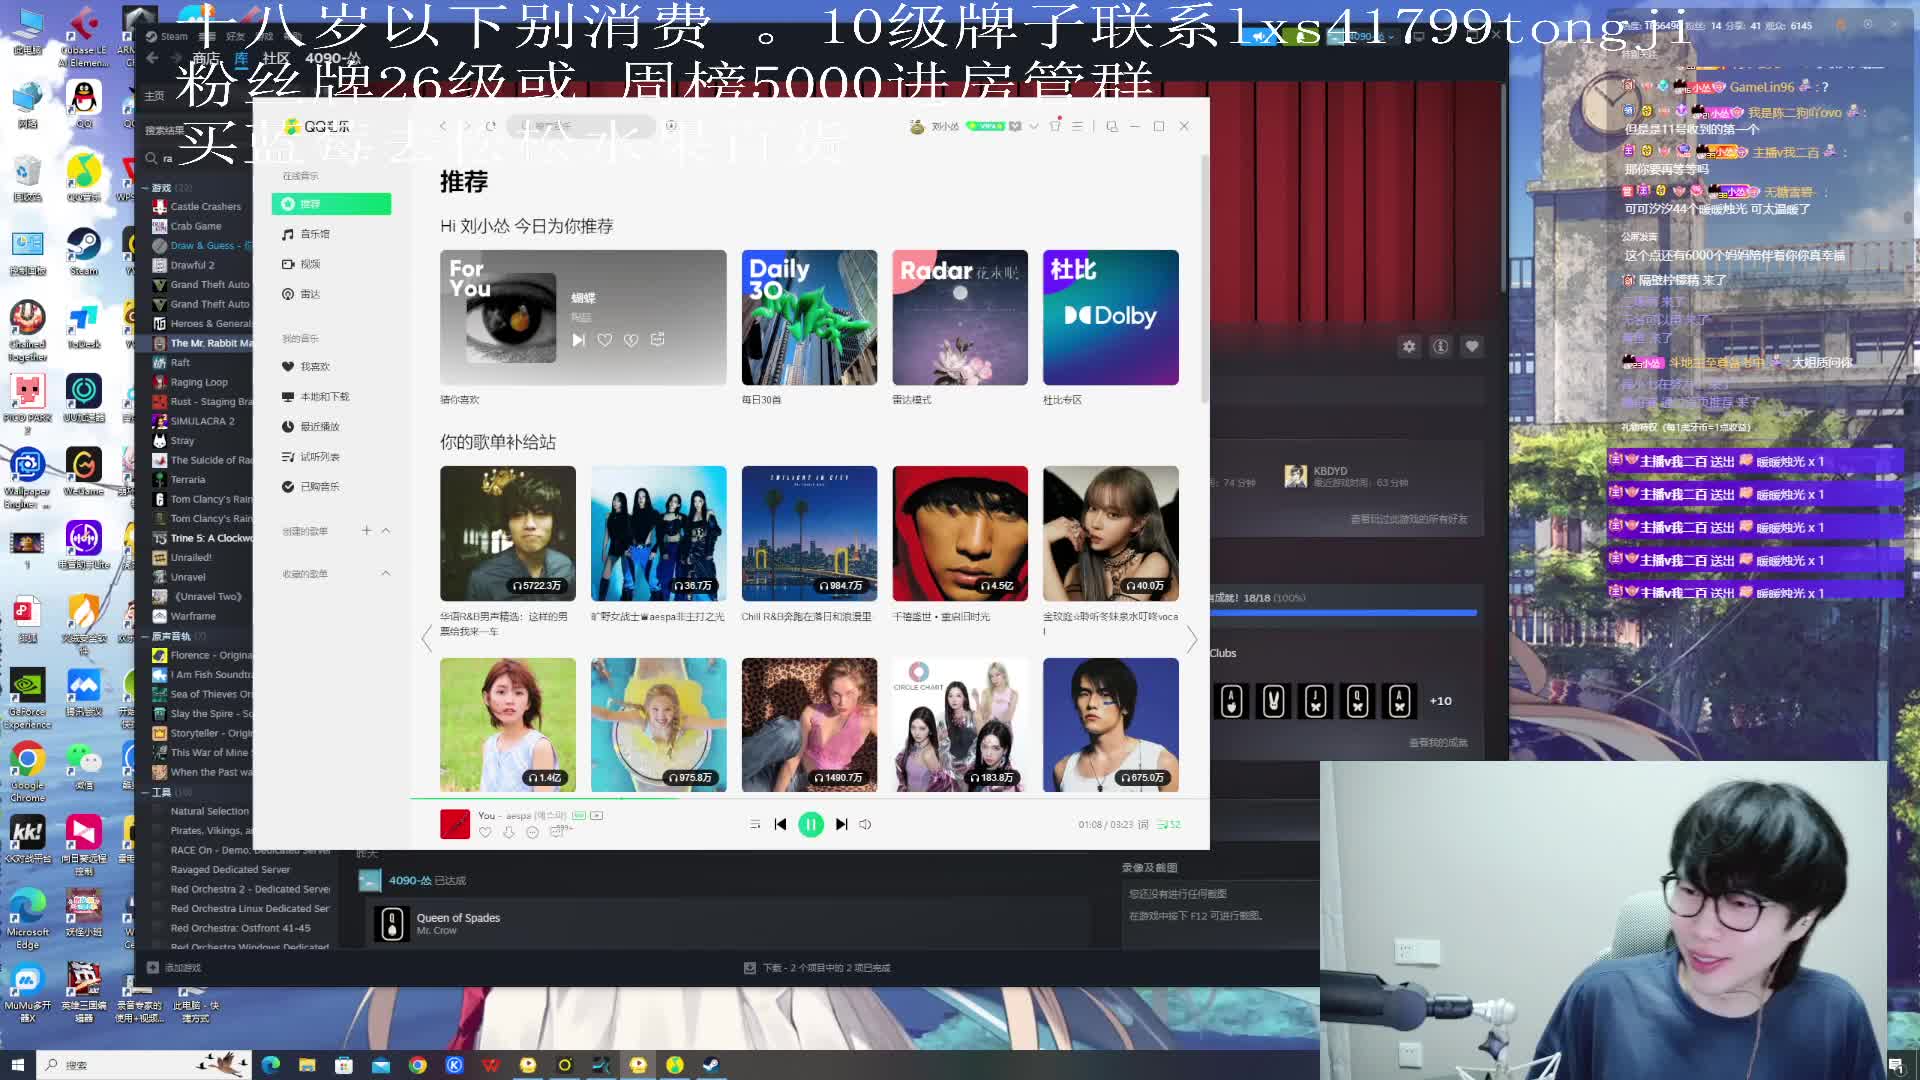Add a new created playlist with plus
Screen dimensions: 1920x1080
click(367, 531)
